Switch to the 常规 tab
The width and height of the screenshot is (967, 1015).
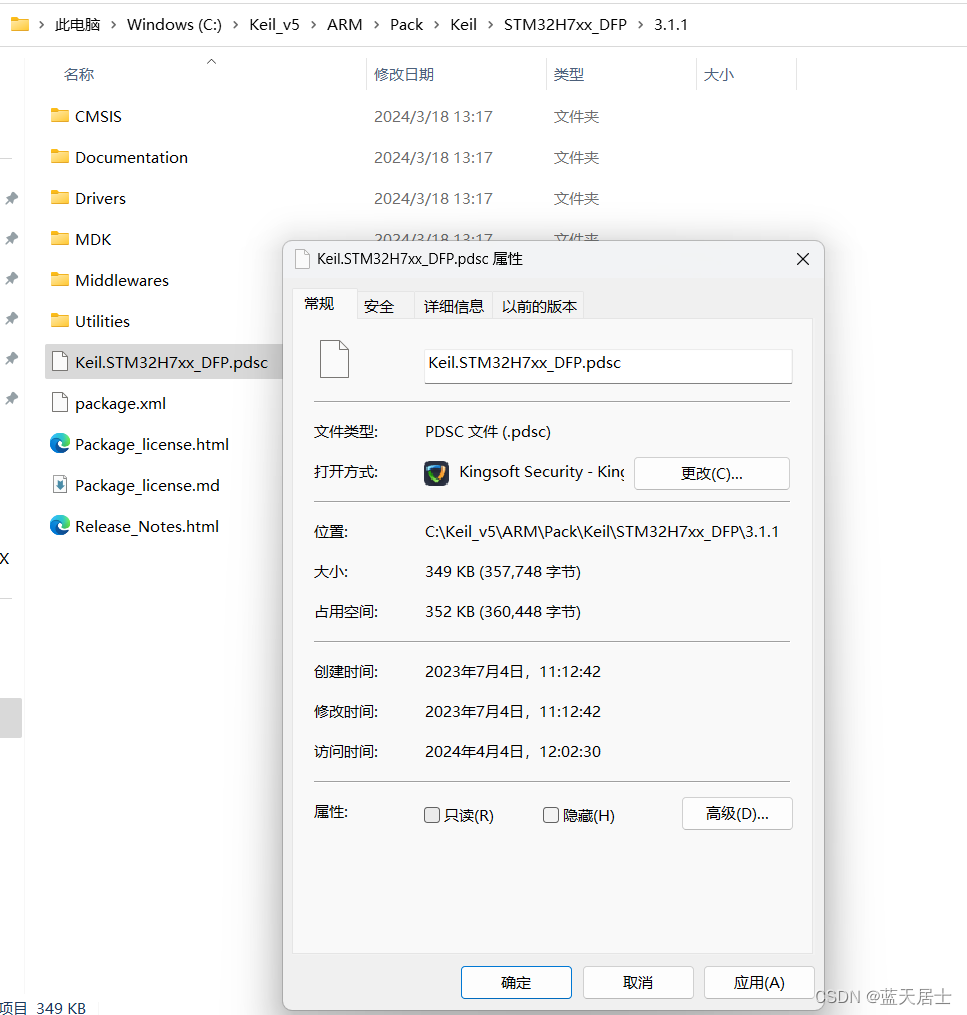tap(320, 304)
